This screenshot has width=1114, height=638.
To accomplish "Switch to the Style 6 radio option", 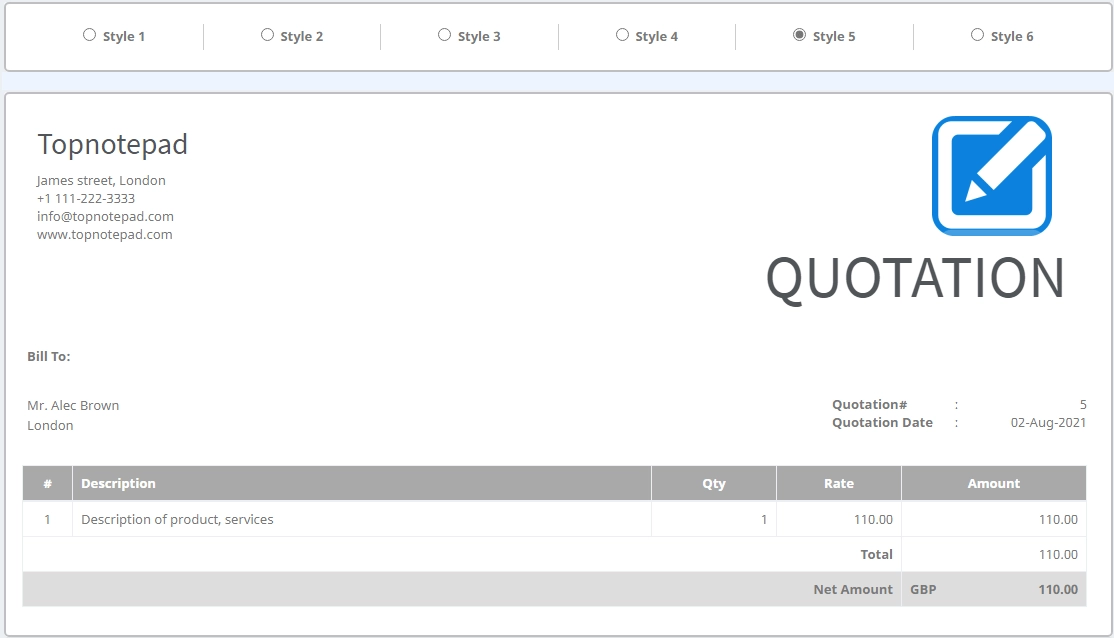I will tap(978, 35).
